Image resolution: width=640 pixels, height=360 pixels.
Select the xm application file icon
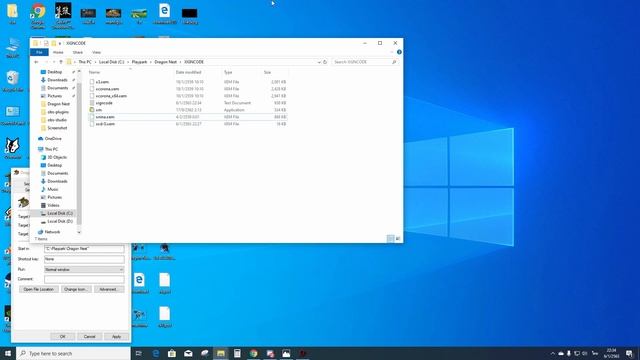click(92, 110)
